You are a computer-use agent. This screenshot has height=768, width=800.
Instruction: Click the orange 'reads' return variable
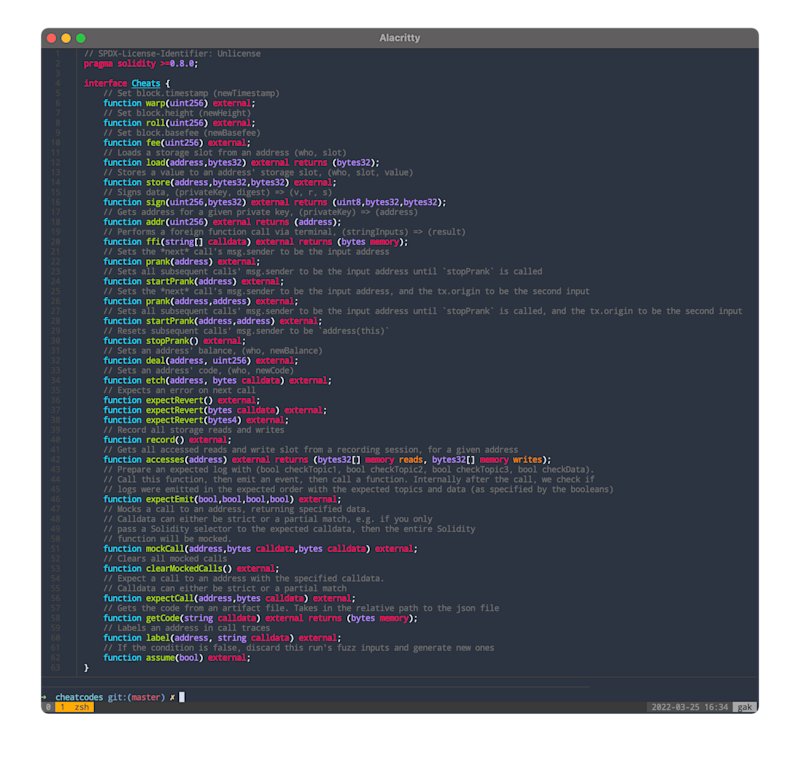[x=411, y=460]
